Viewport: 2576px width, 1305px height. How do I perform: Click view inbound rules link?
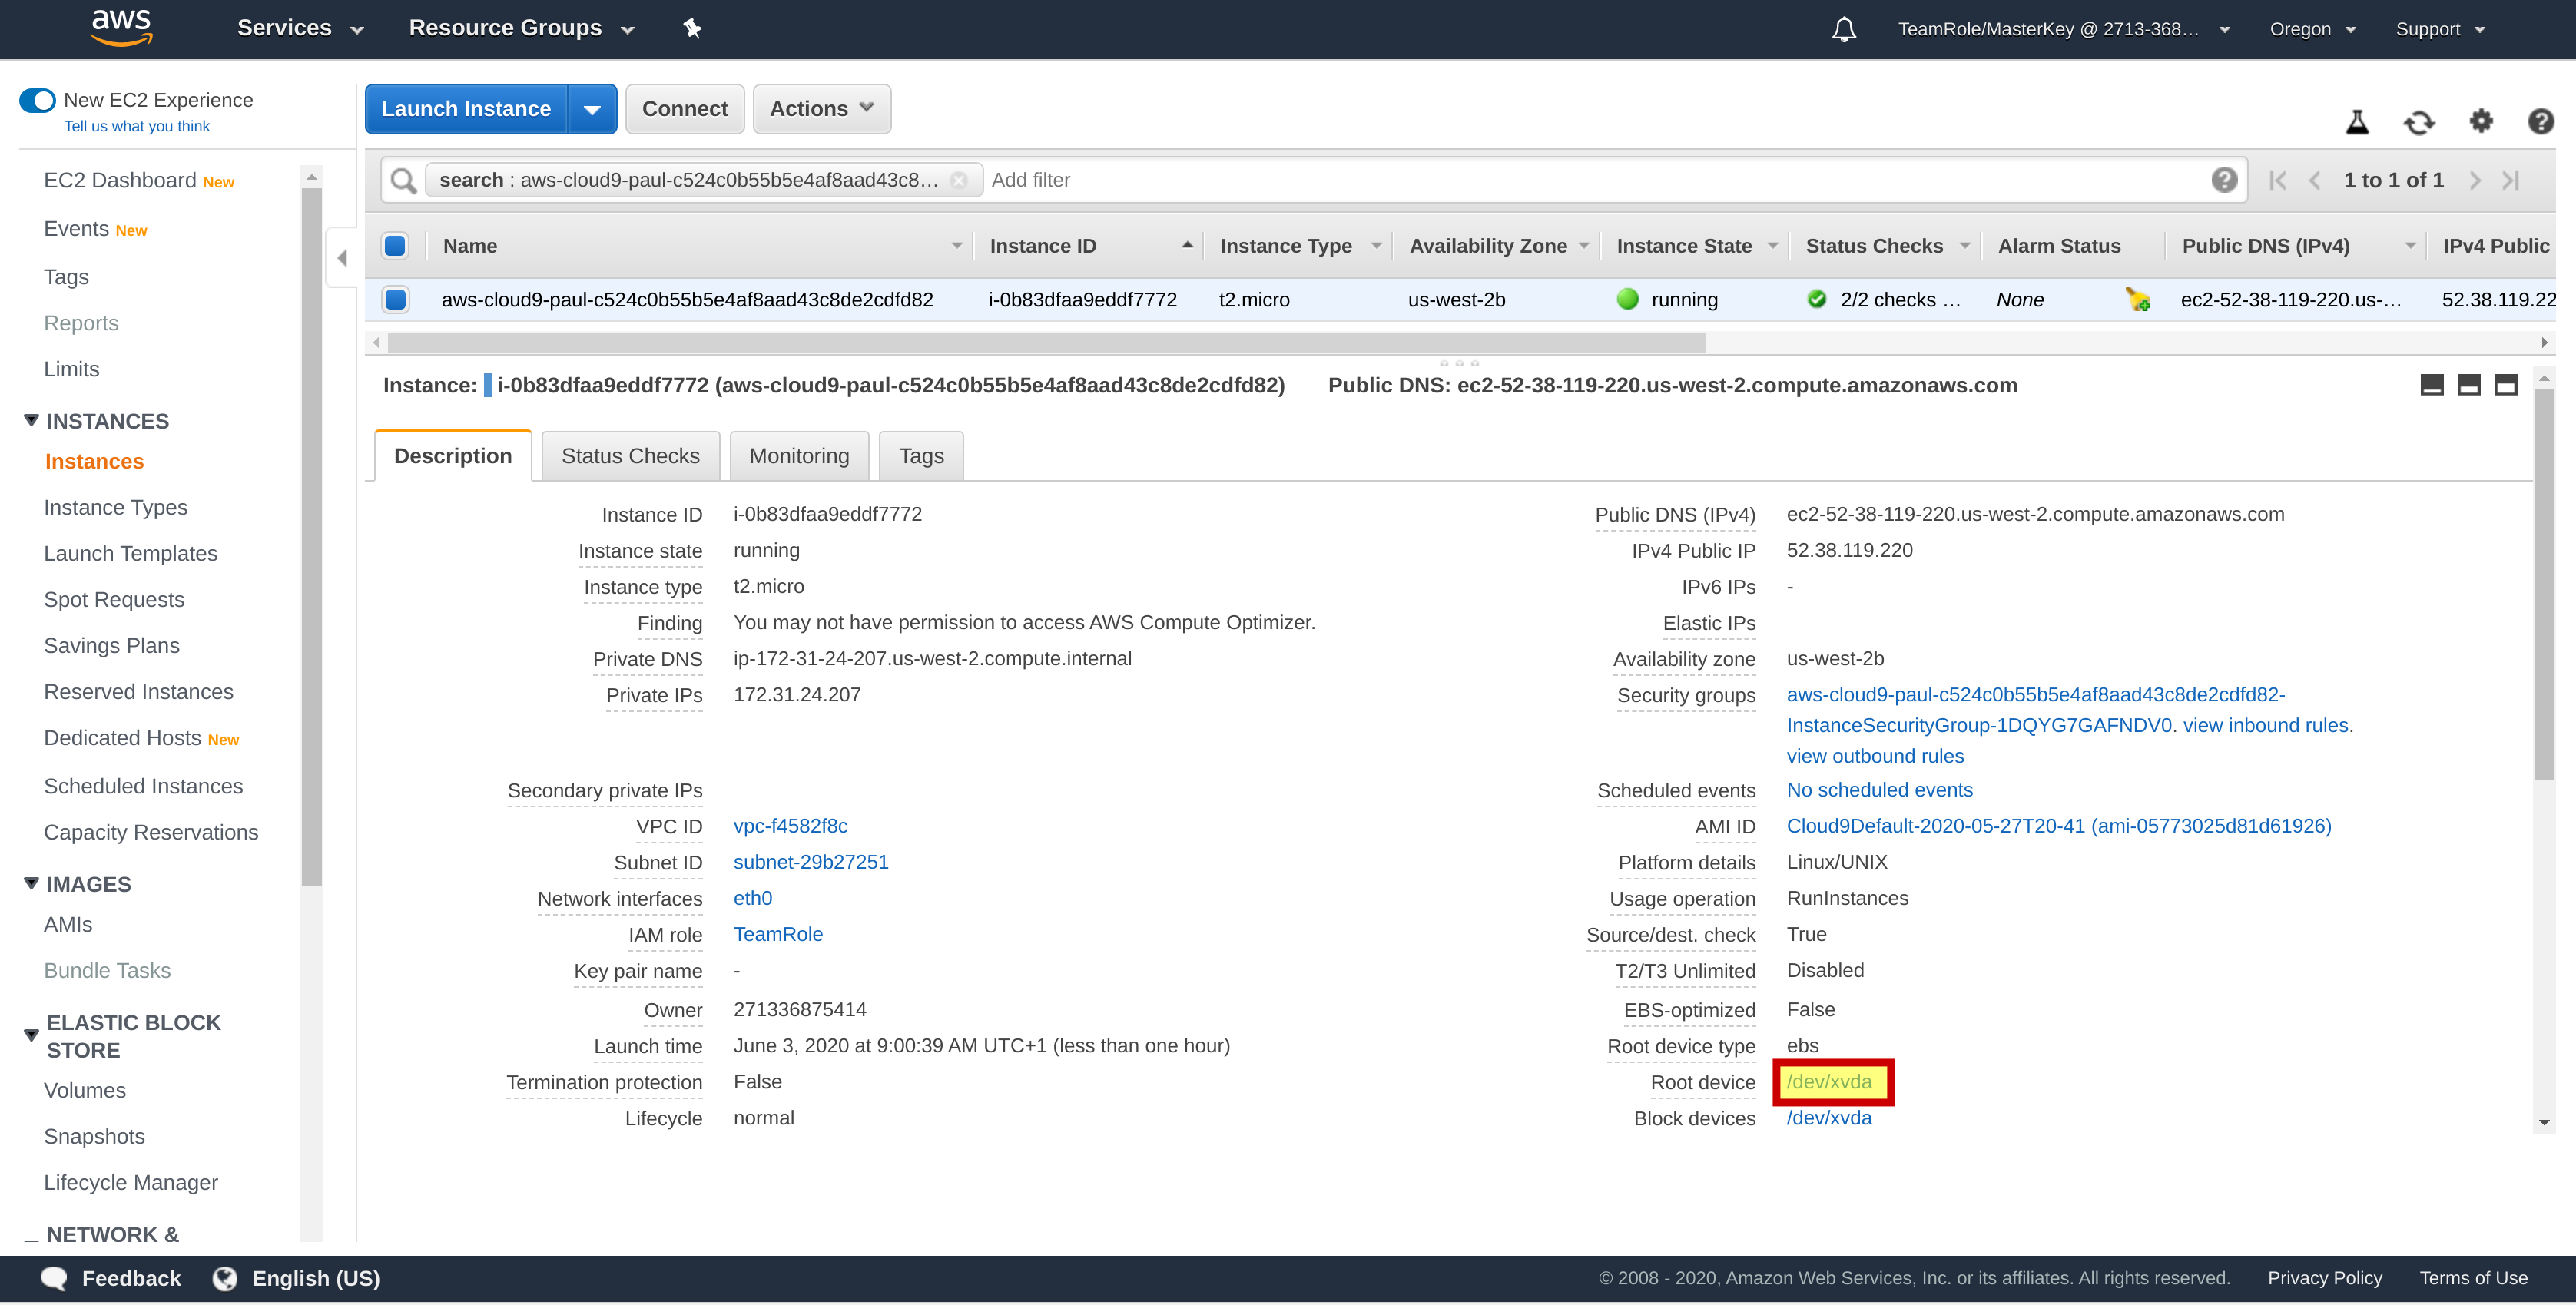[2266, 725]
